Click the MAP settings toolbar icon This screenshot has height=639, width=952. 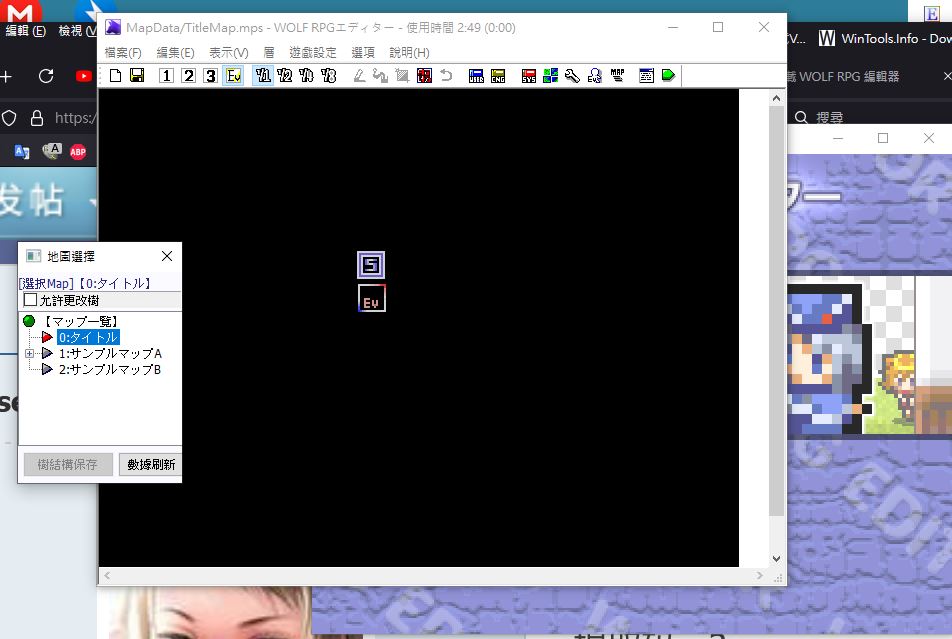point(617,75)
